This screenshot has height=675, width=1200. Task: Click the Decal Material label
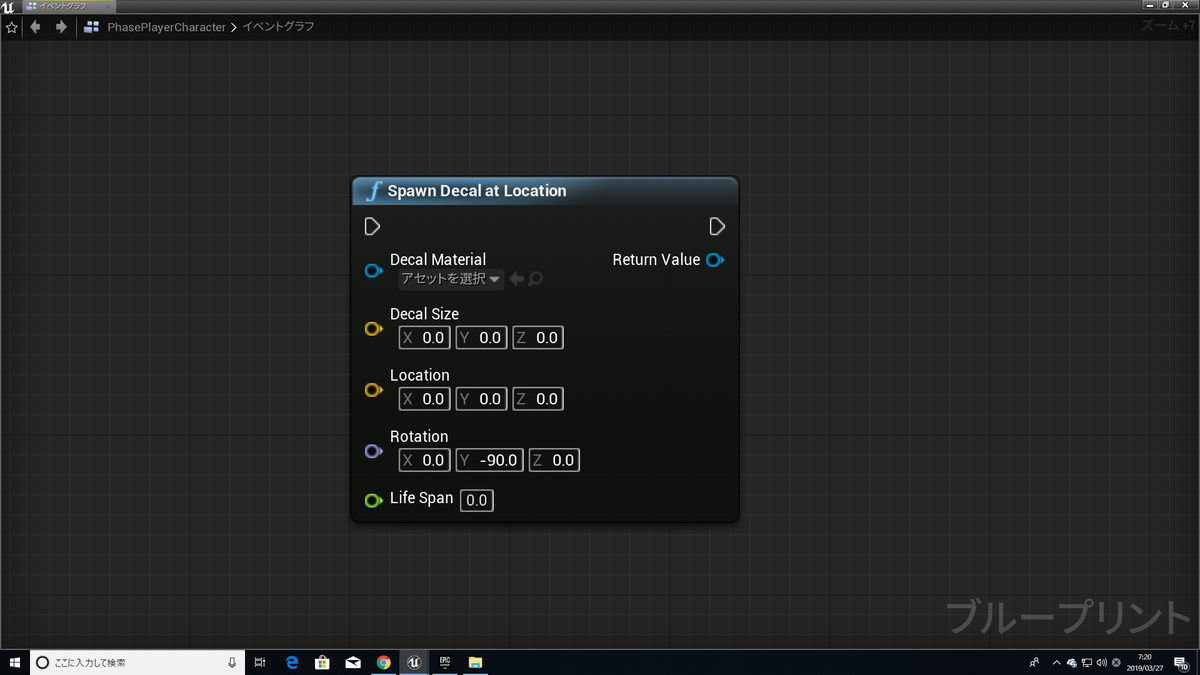click(x=438, y=260)
